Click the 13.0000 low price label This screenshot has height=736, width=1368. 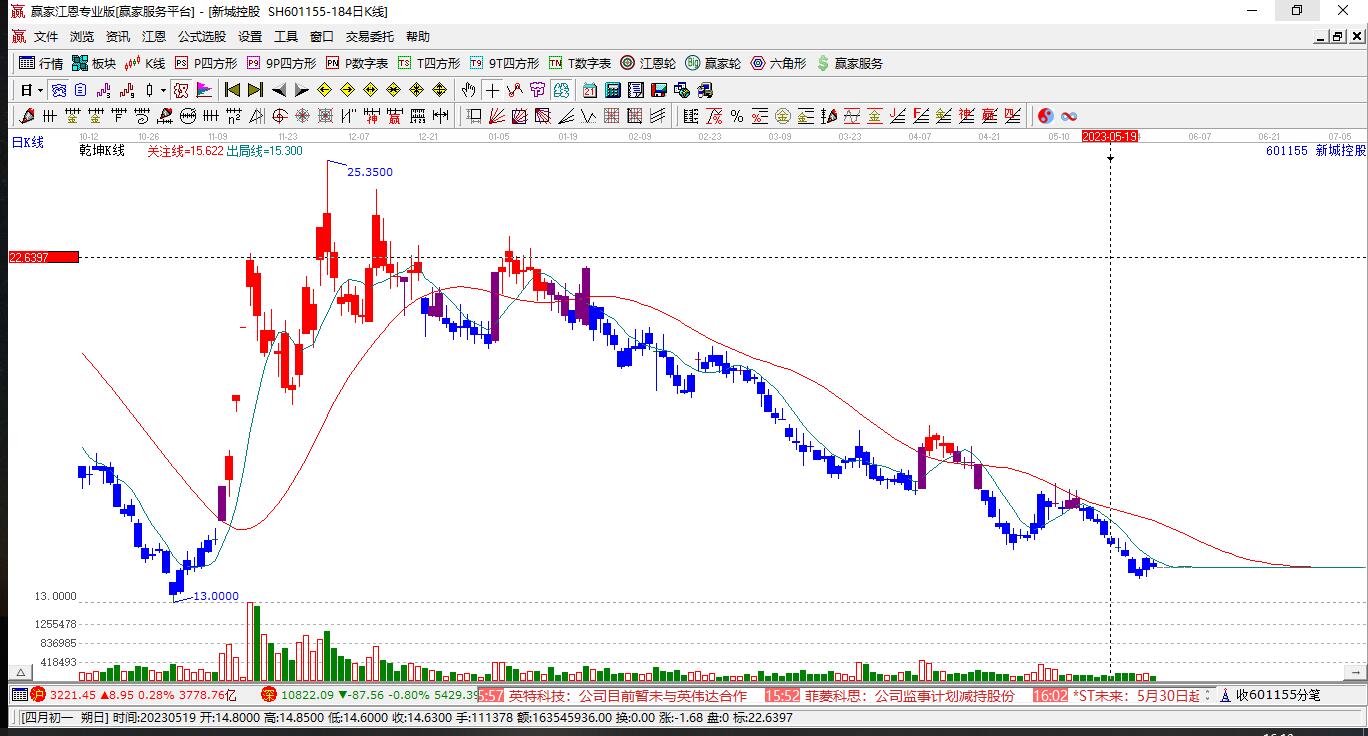coord(216,596)
